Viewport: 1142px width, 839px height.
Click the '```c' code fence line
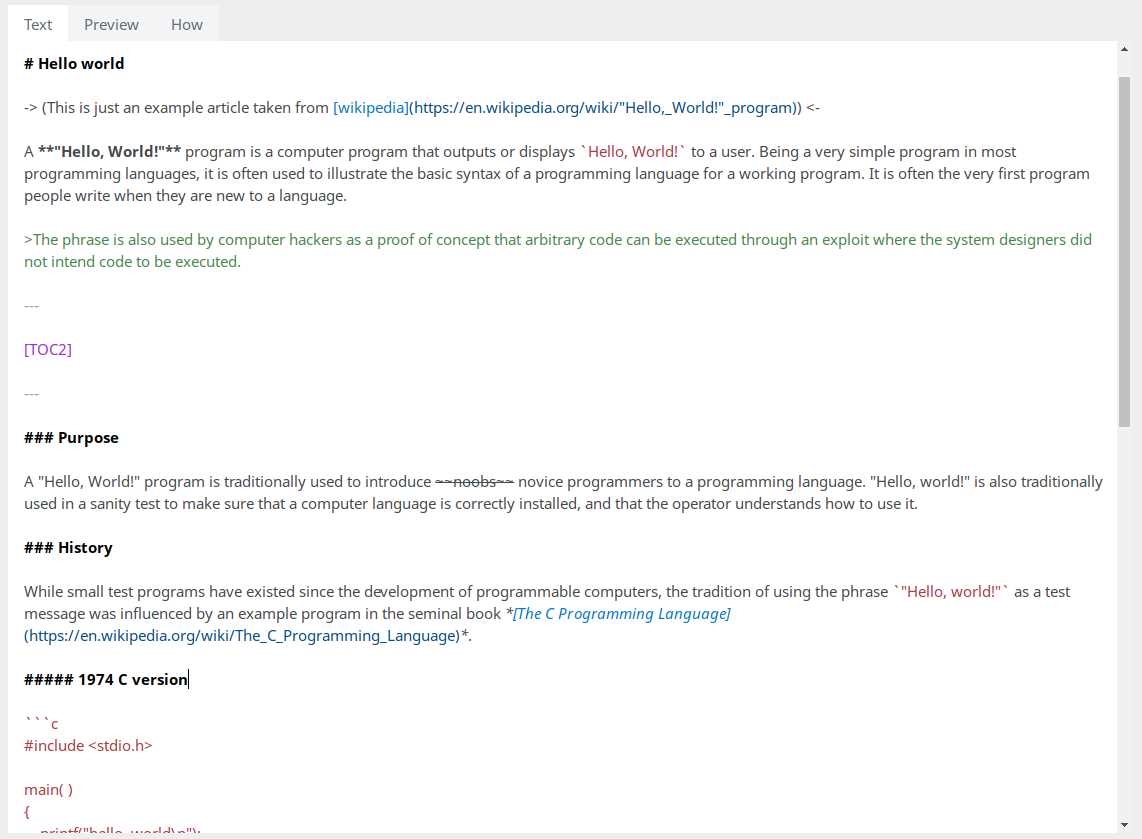point(42,723)
